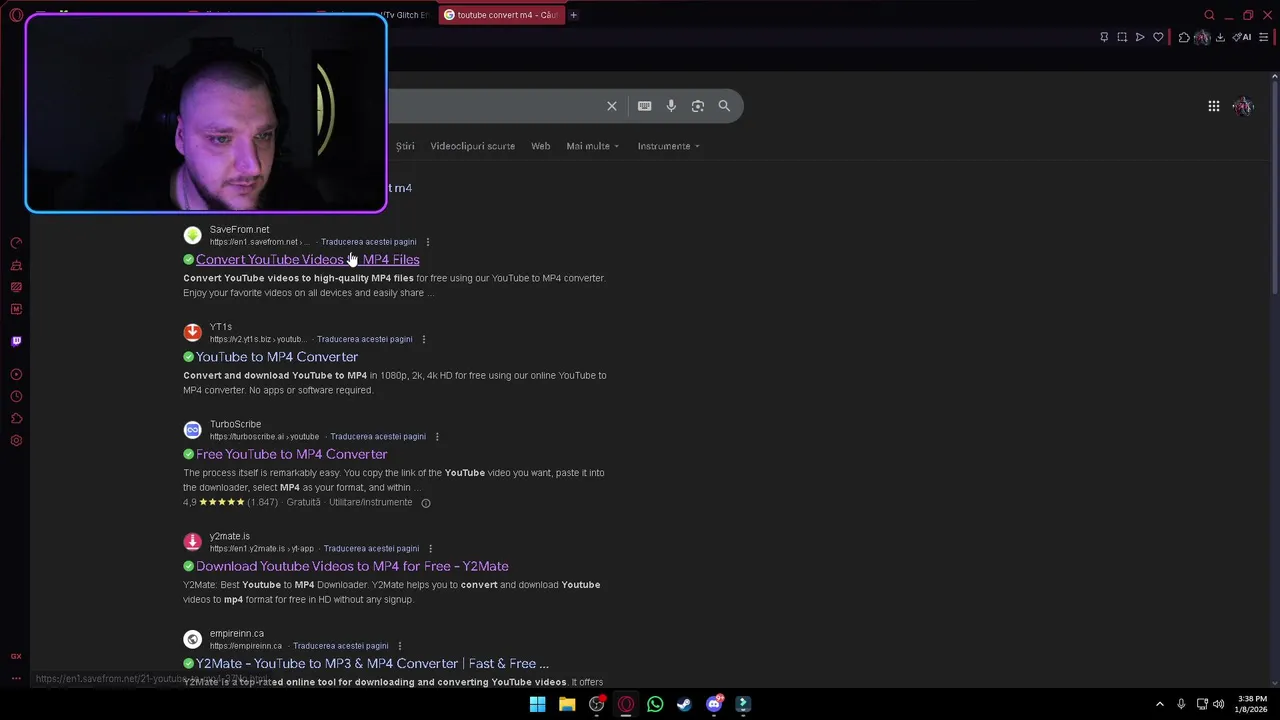Open Settings gear icon in sidebar
Image resolution: width=1280 pixels, height=720 pixels.
16,440
